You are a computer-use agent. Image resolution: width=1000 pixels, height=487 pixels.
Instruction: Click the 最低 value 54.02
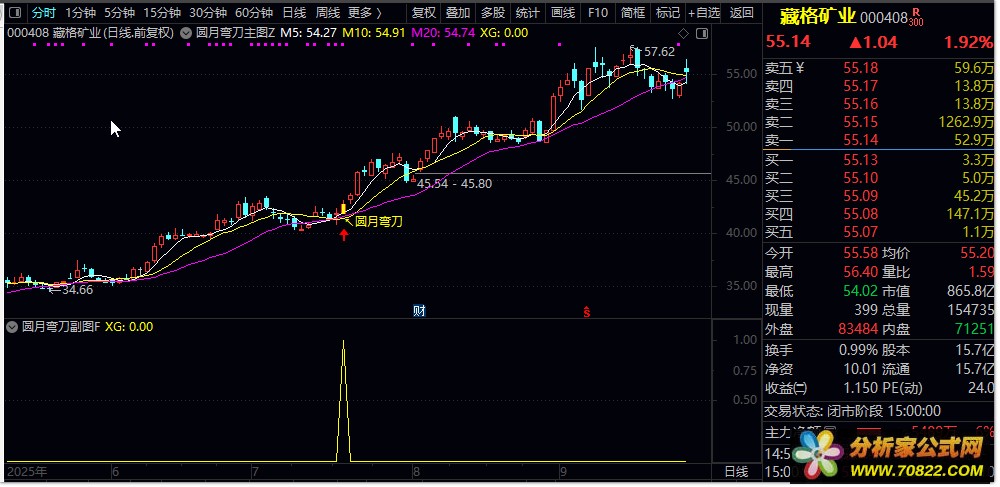coord(861,291)
